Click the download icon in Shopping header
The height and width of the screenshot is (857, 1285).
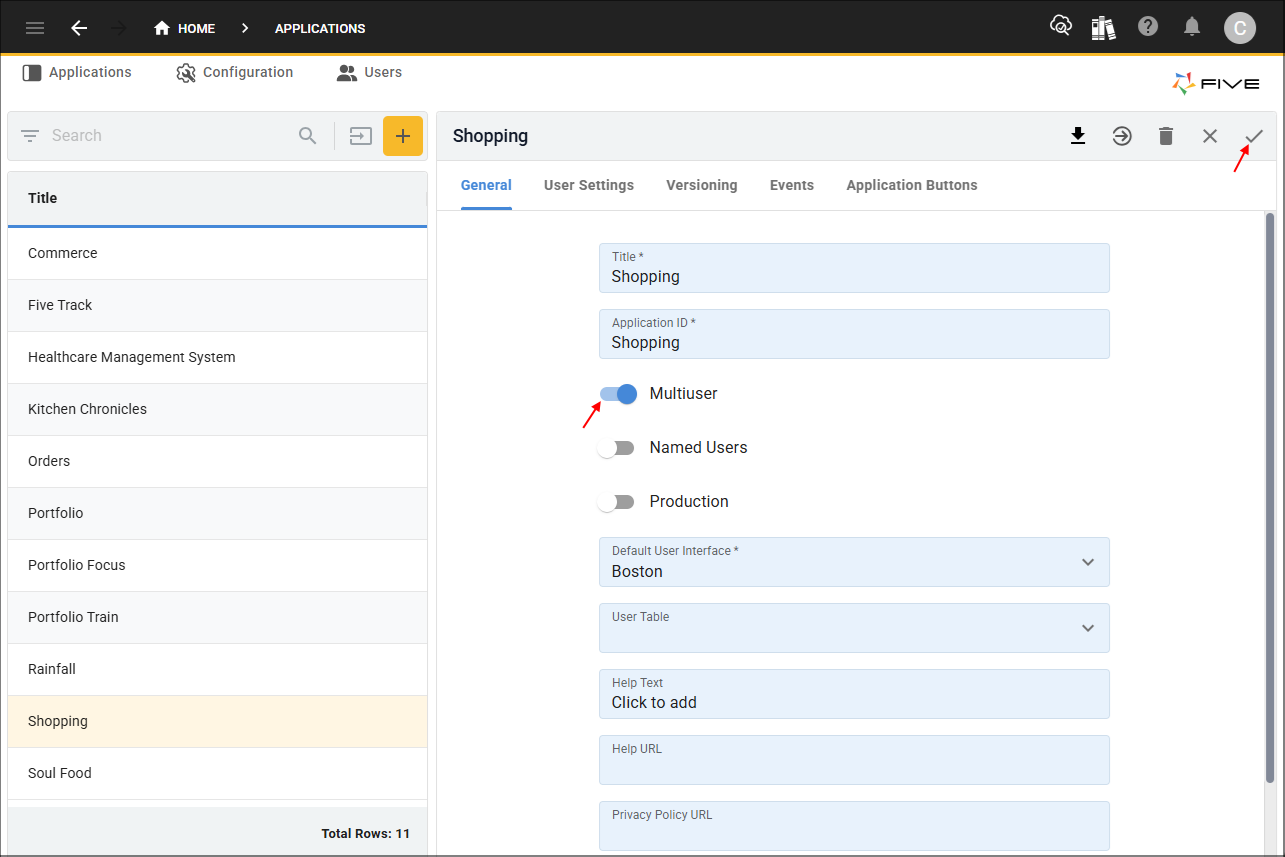pos(1078,136)
